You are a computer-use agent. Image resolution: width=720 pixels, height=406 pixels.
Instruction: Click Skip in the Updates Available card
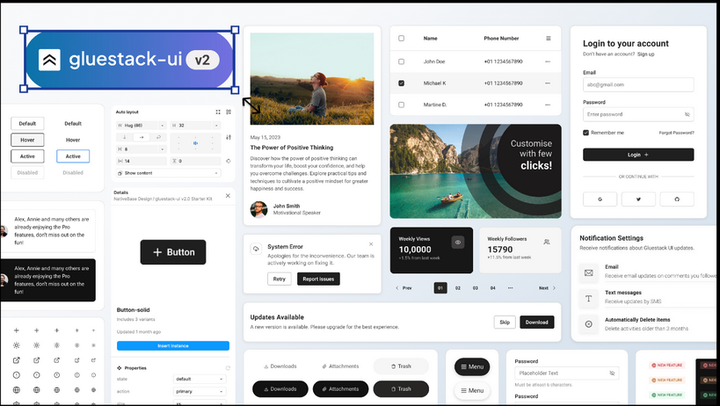tap(505, 322)
